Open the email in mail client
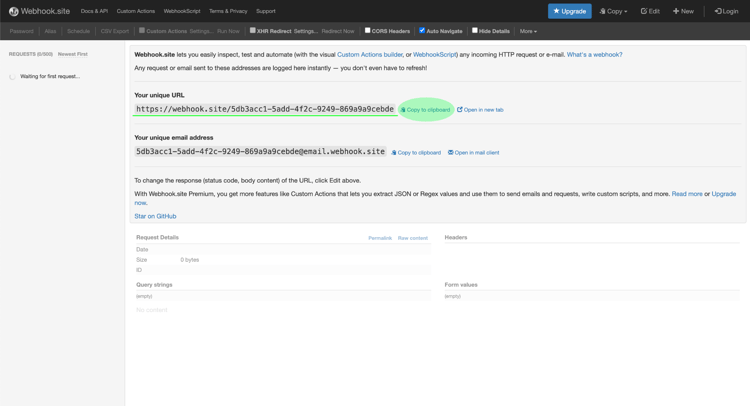 tap(474, 153)
